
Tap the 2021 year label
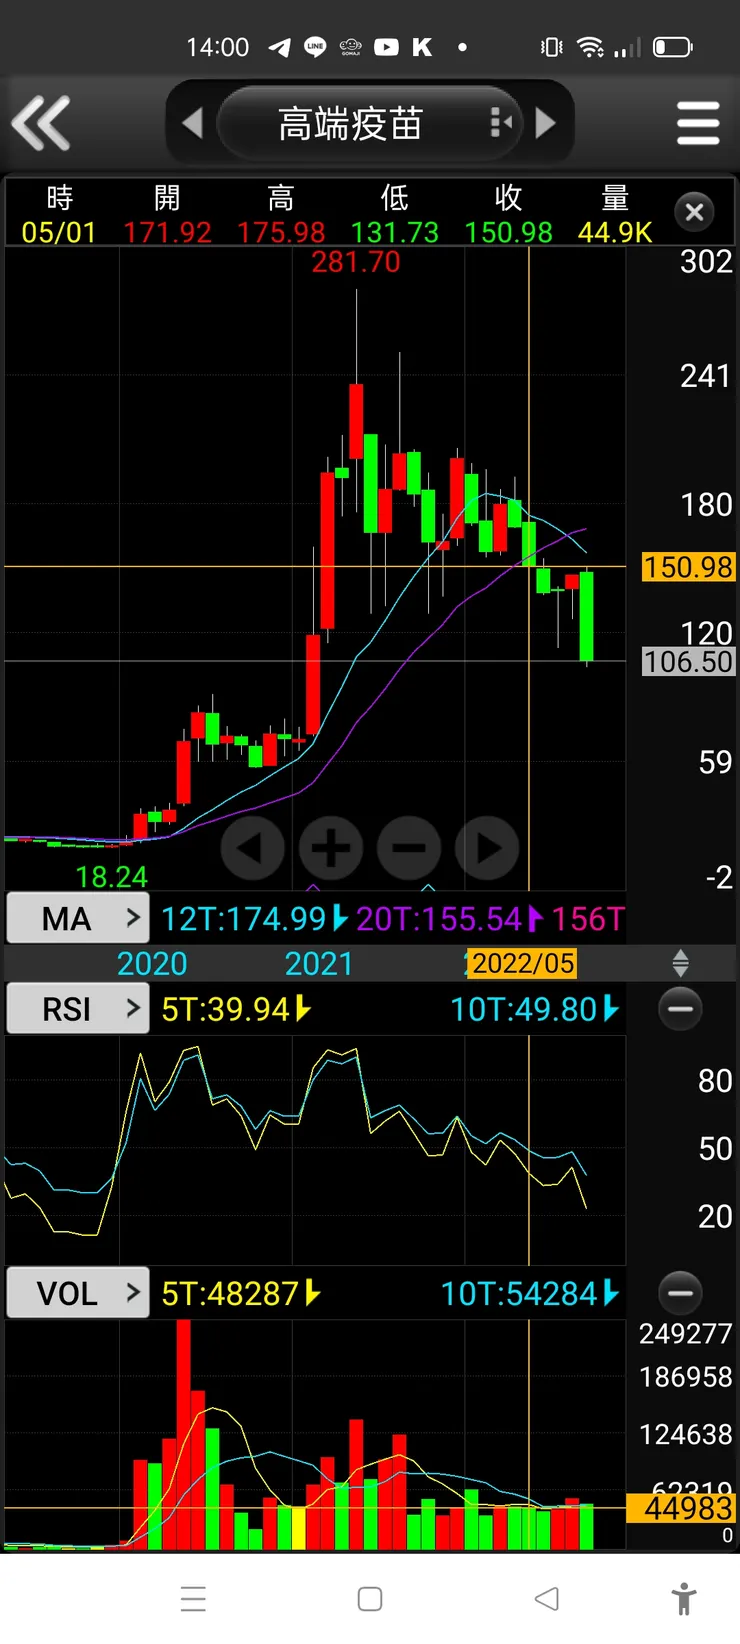319,963
